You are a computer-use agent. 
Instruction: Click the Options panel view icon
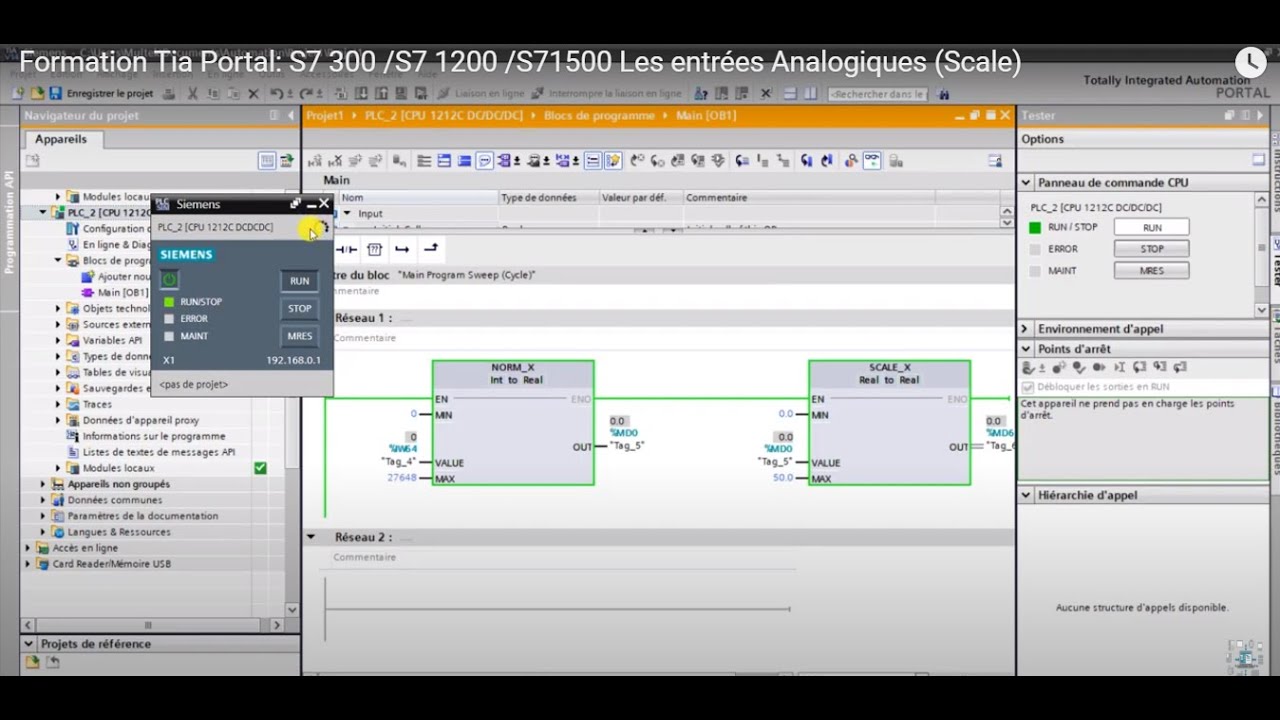tap(1259, 160)
